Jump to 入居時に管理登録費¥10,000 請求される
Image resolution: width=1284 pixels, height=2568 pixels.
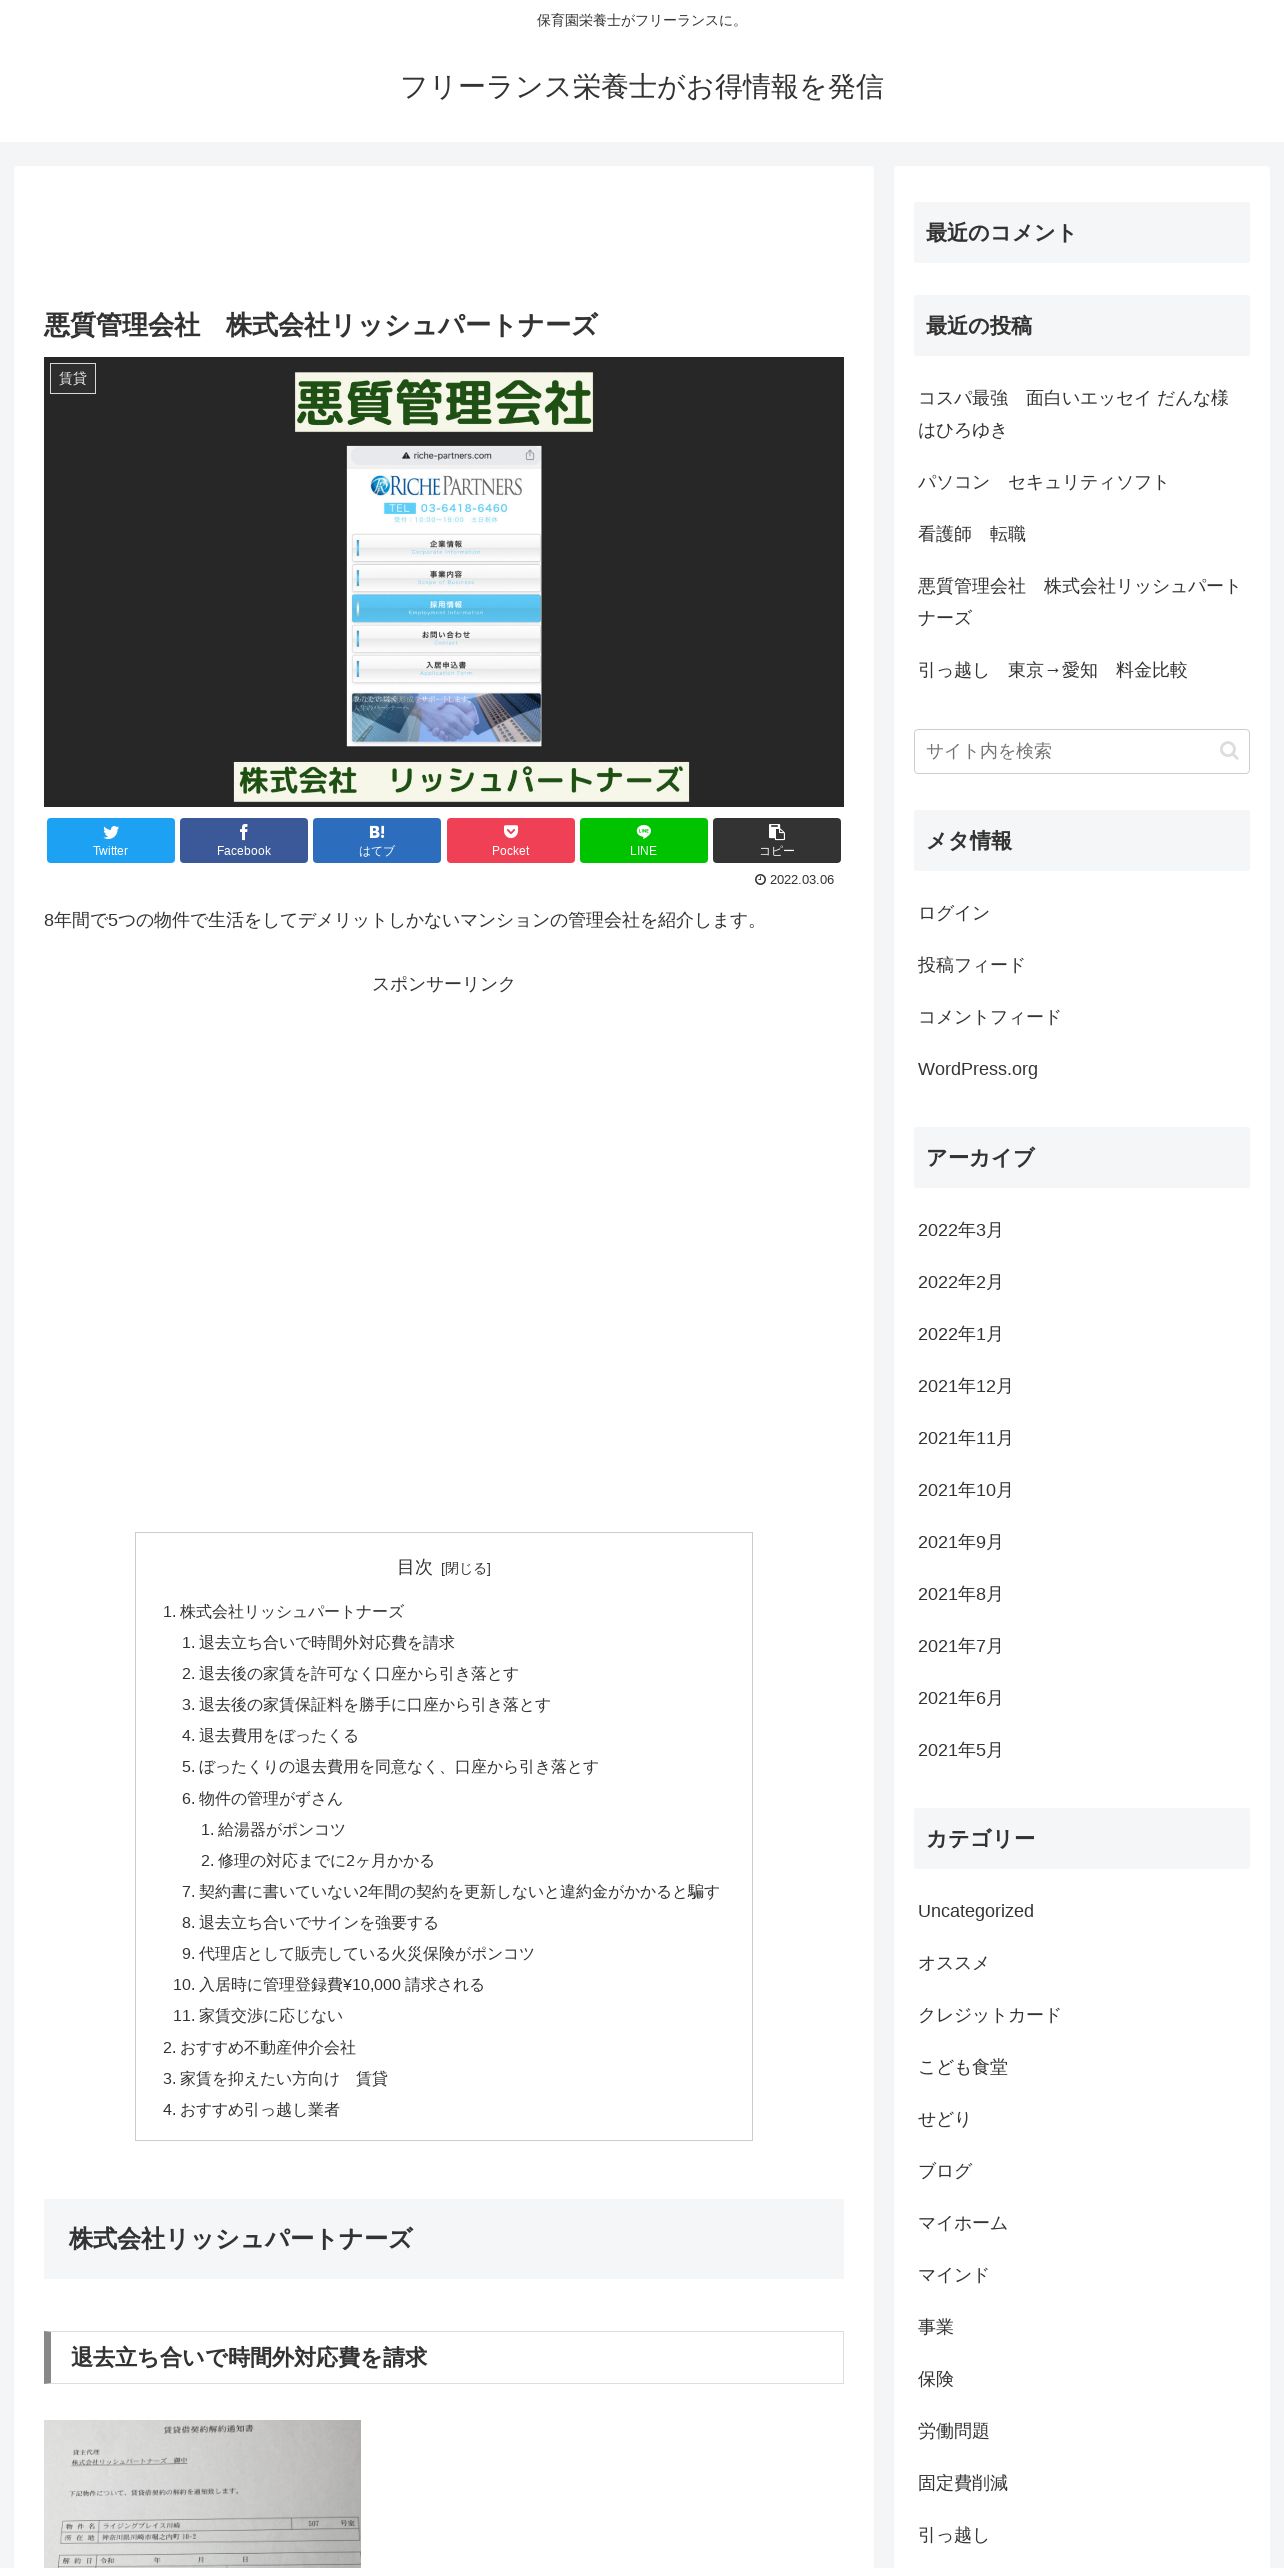click(x=342, y=1985)
